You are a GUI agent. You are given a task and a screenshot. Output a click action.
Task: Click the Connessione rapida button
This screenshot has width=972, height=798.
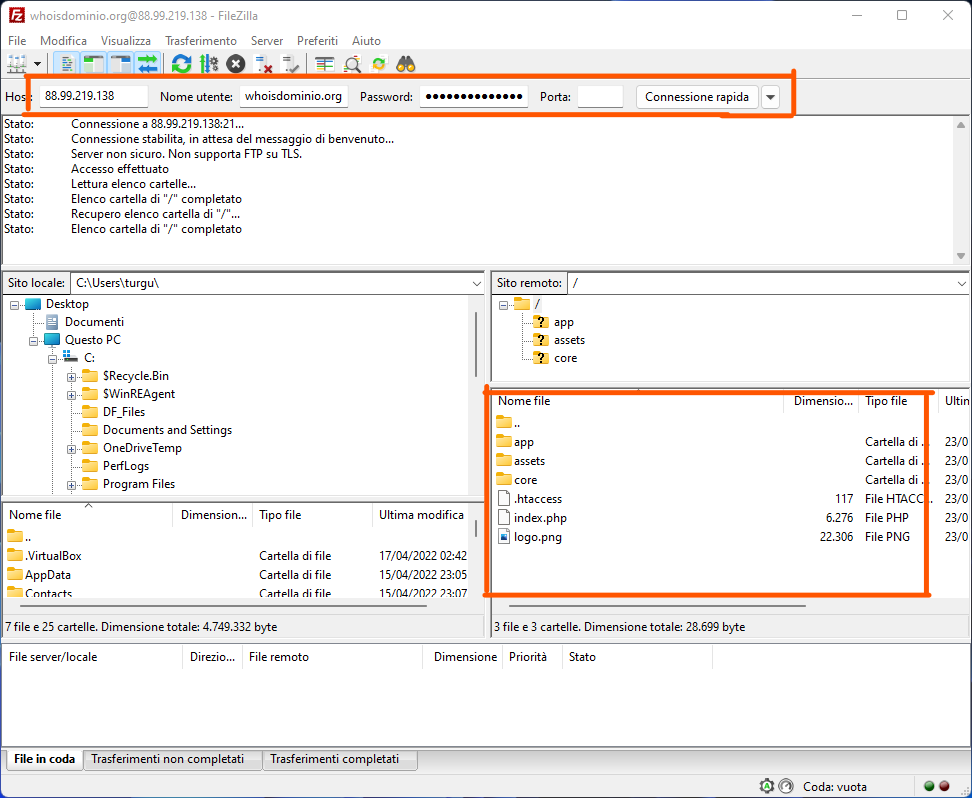point(696,97)
